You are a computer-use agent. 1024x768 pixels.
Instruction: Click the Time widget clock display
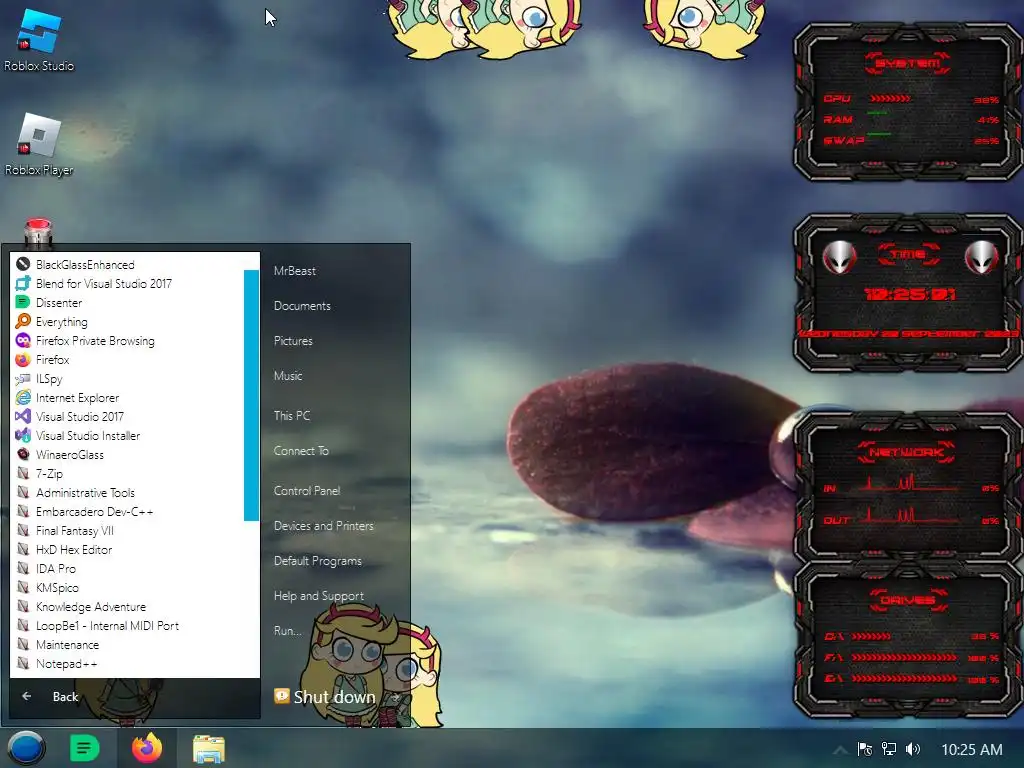(910, 295)
